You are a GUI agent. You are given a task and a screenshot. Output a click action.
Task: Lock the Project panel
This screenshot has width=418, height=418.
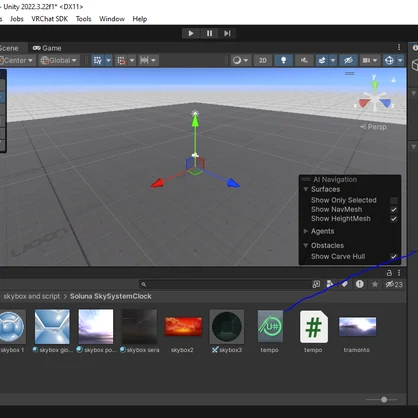(389, 273)
